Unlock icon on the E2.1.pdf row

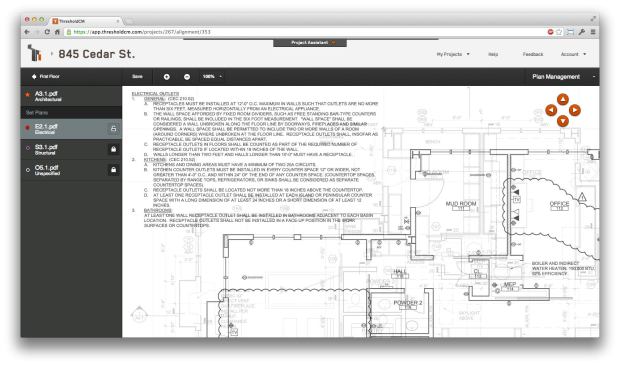pos(113,128)
